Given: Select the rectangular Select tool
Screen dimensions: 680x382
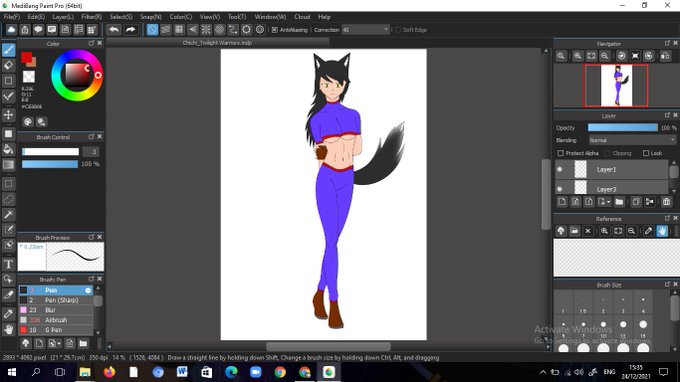Looking at the screenshot, I should point(9,184).
